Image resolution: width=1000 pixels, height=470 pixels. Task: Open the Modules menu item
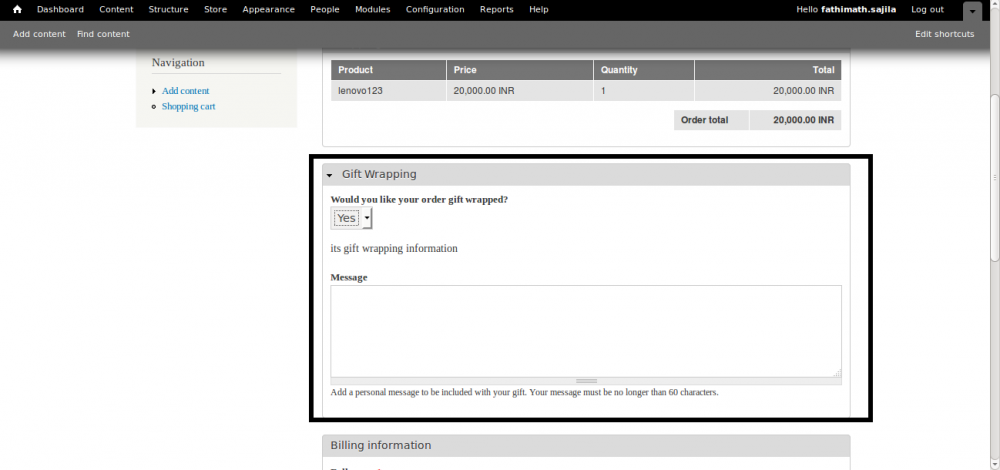[x=372, y=10]
